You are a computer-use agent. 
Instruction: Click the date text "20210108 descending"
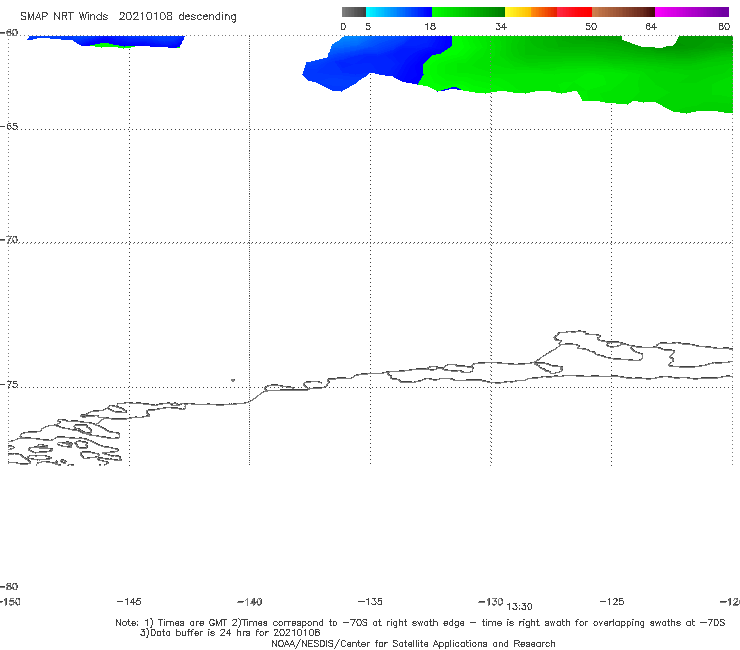pyautogui.click(x=177, y=17)
